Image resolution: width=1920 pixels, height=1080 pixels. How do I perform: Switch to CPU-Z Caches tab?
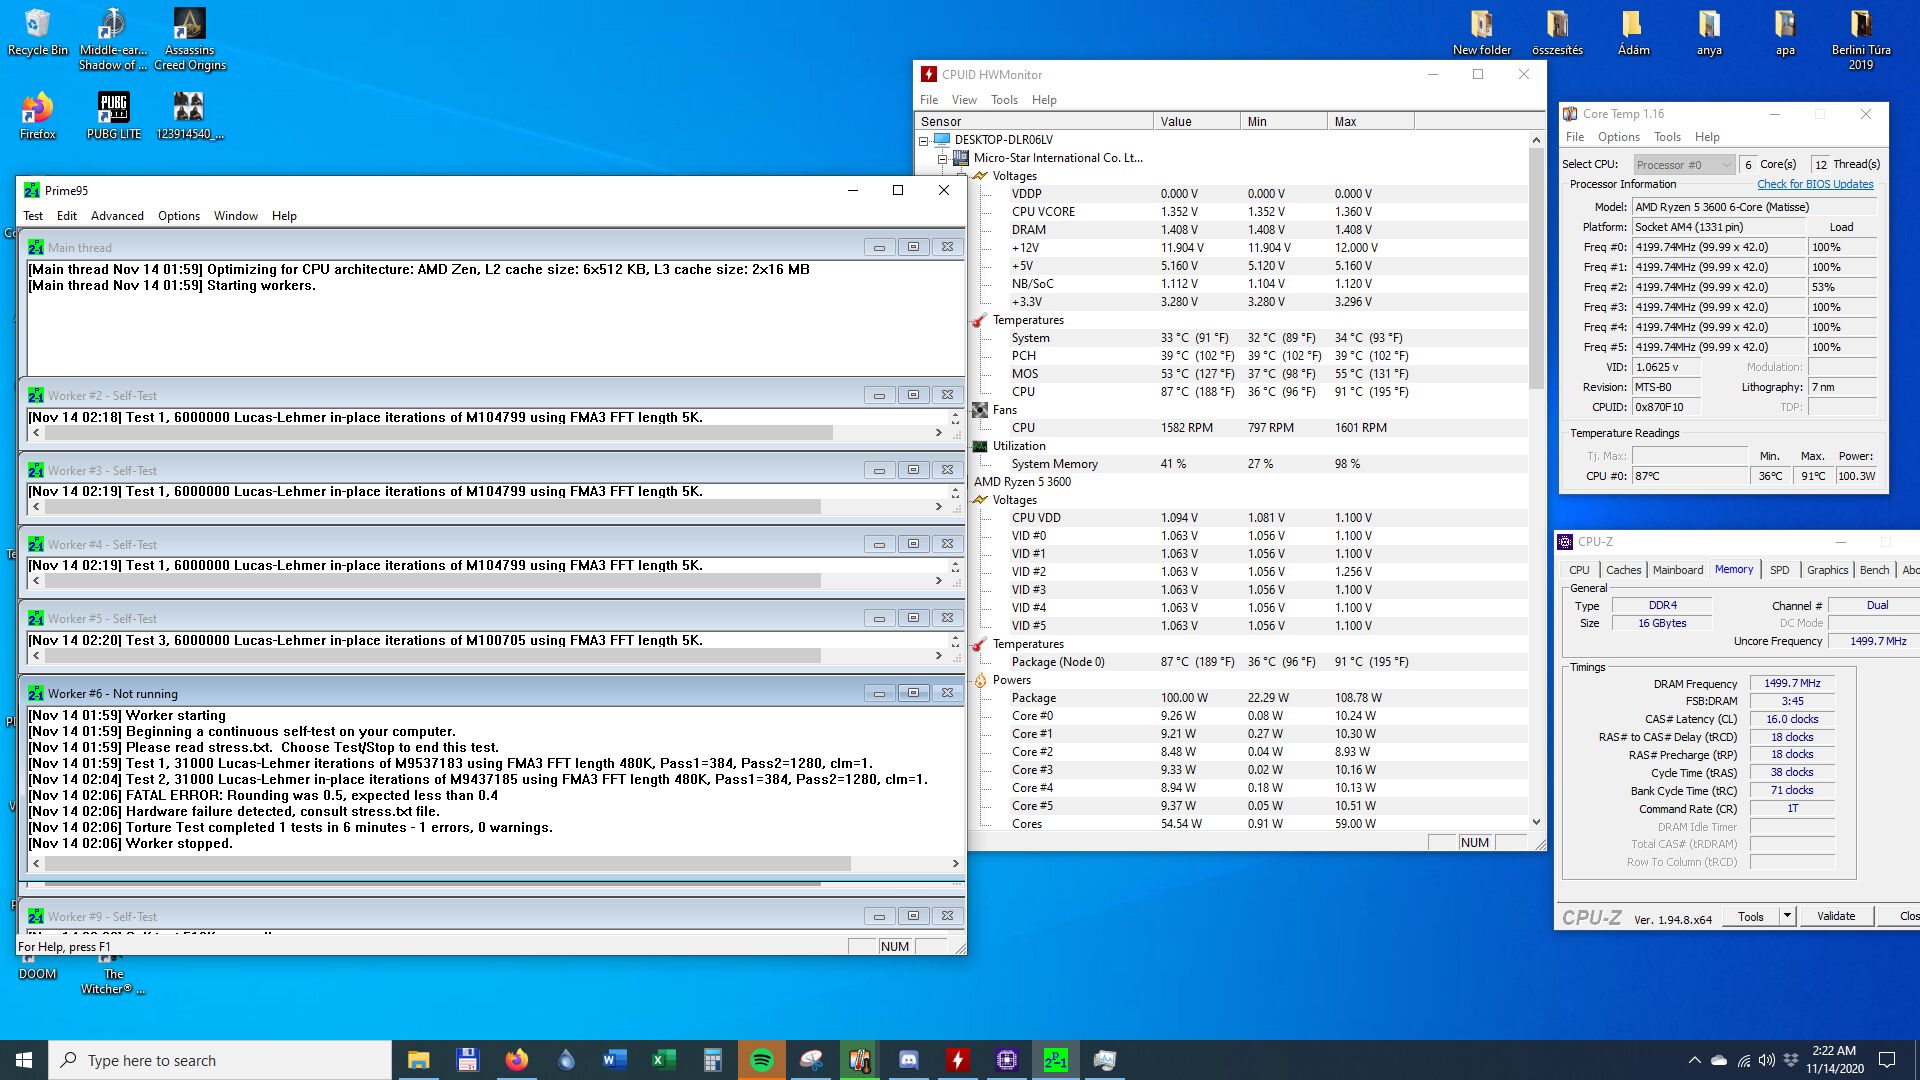(x=1623, y=570)
